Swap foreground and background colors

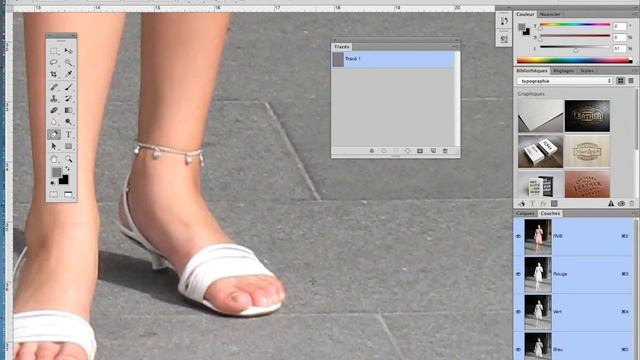pyautogui.click(x=67, y=168)
